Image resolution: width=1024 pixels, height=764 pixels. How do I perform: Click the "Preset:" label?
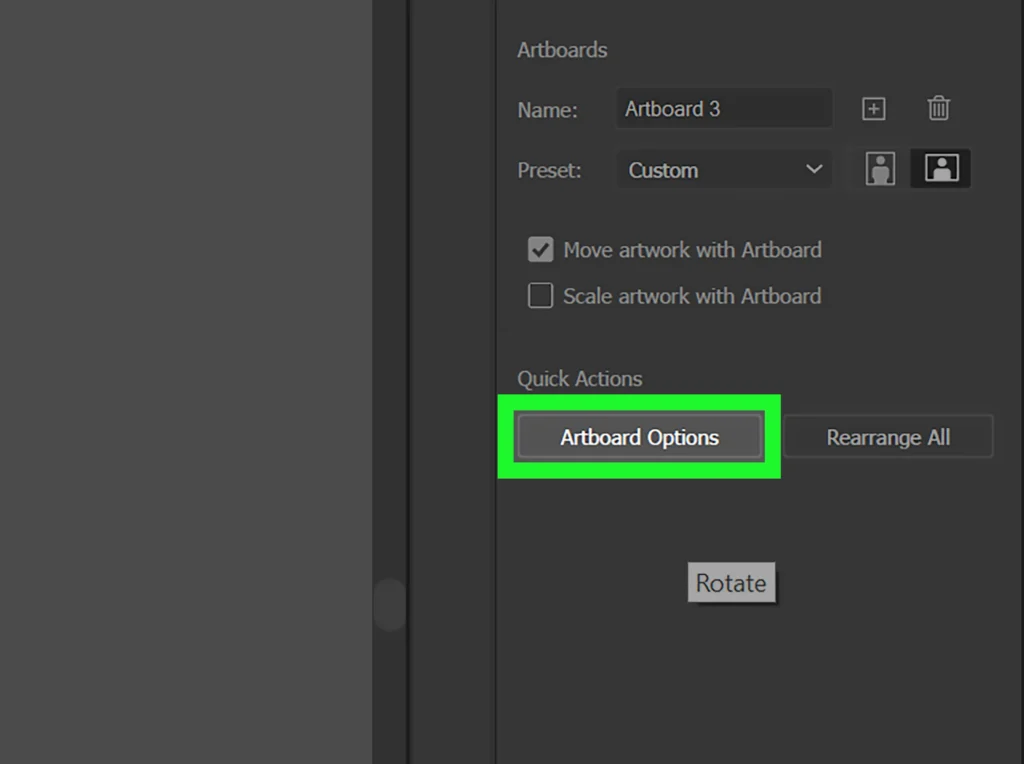(549, 170)
